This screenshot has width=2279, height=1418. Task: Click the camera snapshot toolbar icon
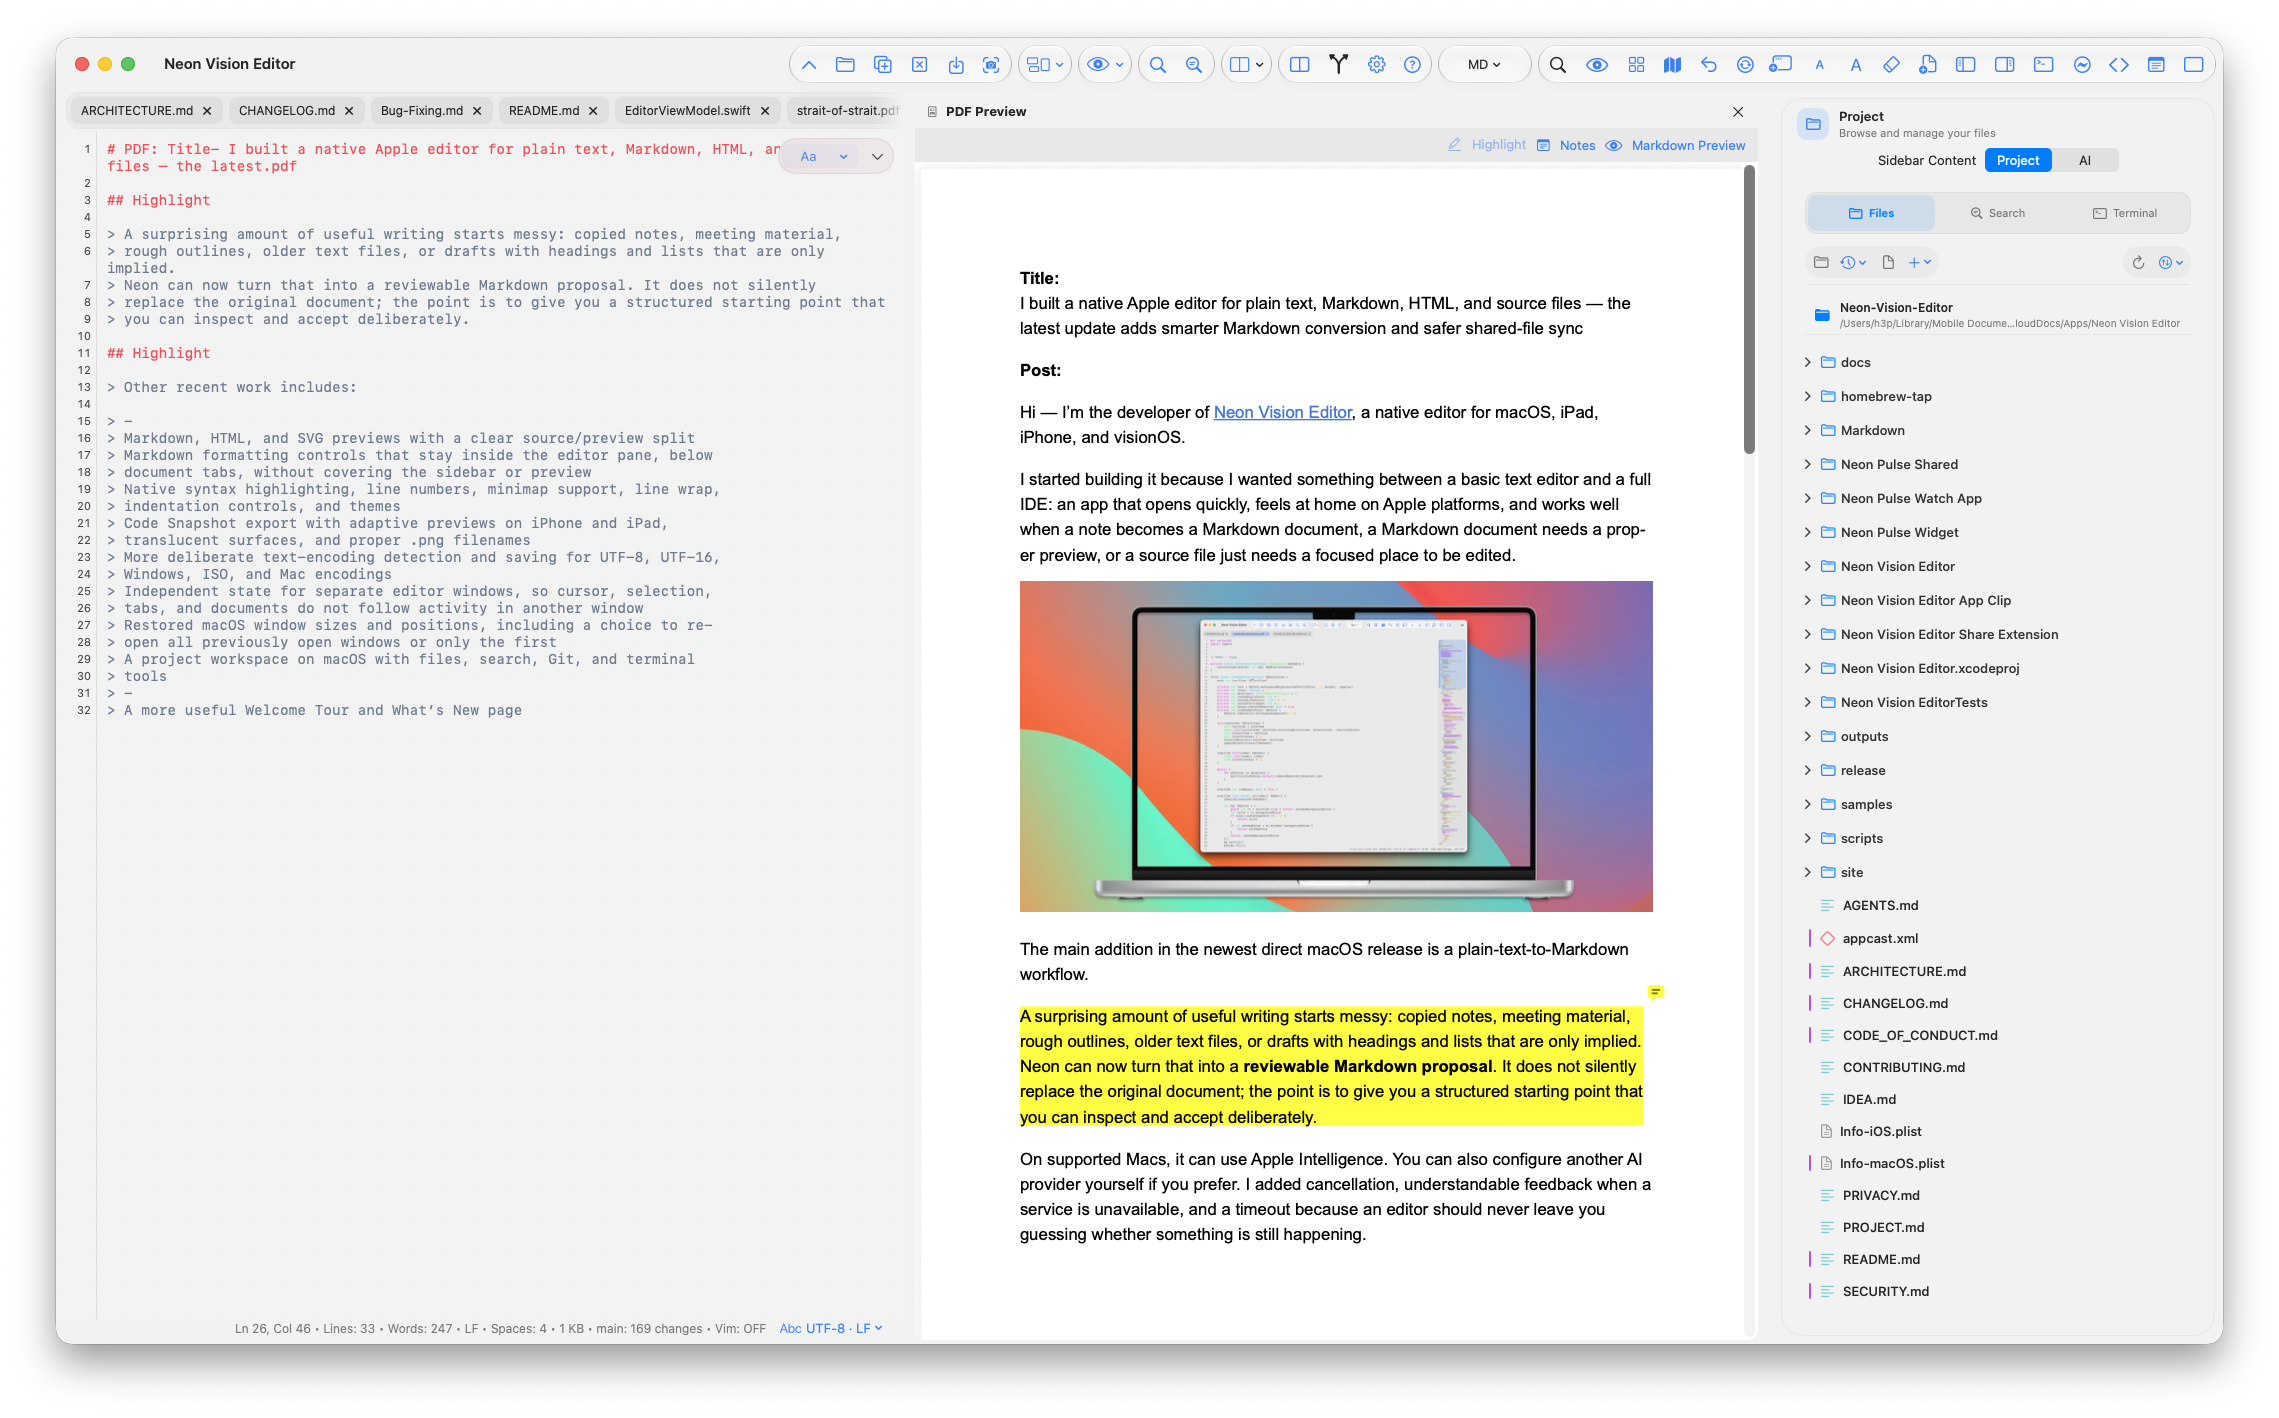[991, 65]
